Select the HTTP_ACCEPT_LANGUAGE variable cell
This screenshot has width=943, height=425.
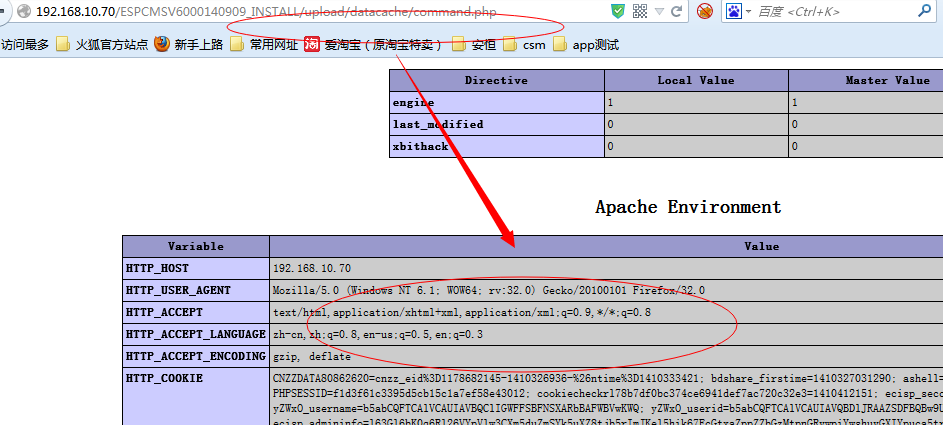[x=196, y=334]
